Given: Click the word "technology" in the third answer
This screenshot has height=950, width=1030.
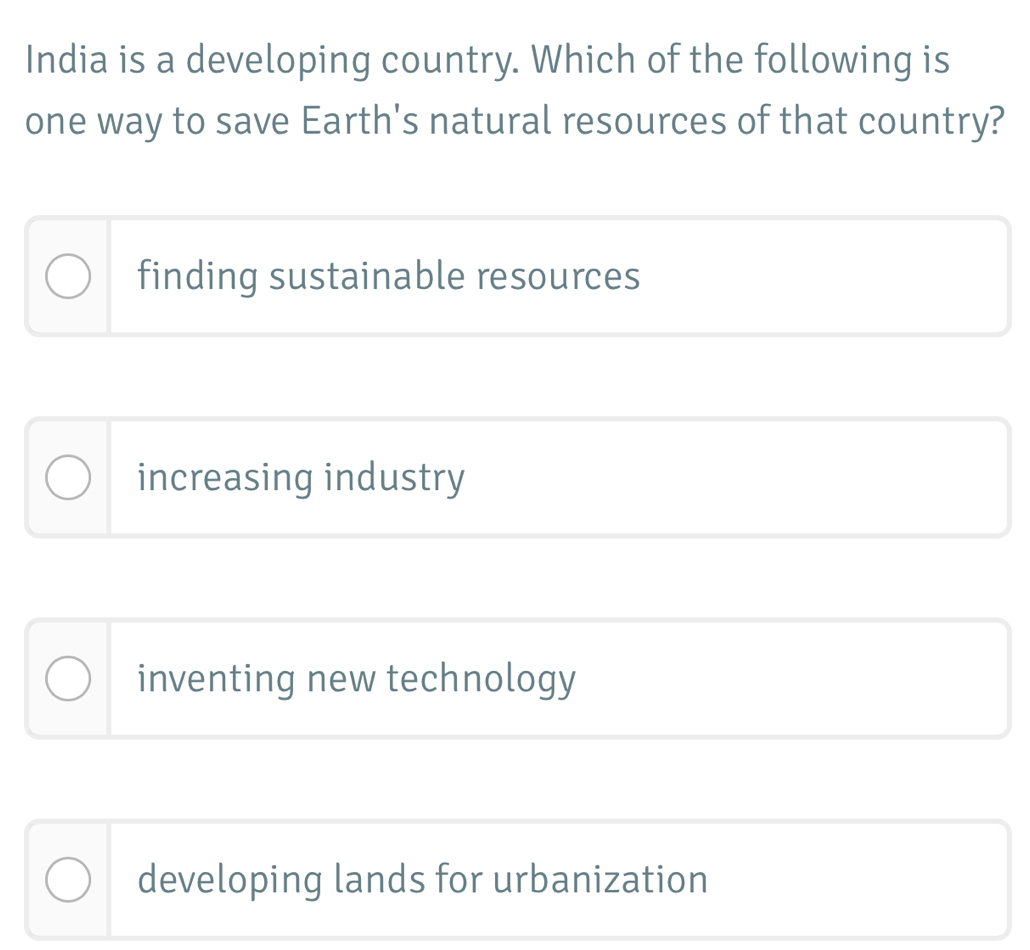Looking at the screenshot, I should pos(481,680).
